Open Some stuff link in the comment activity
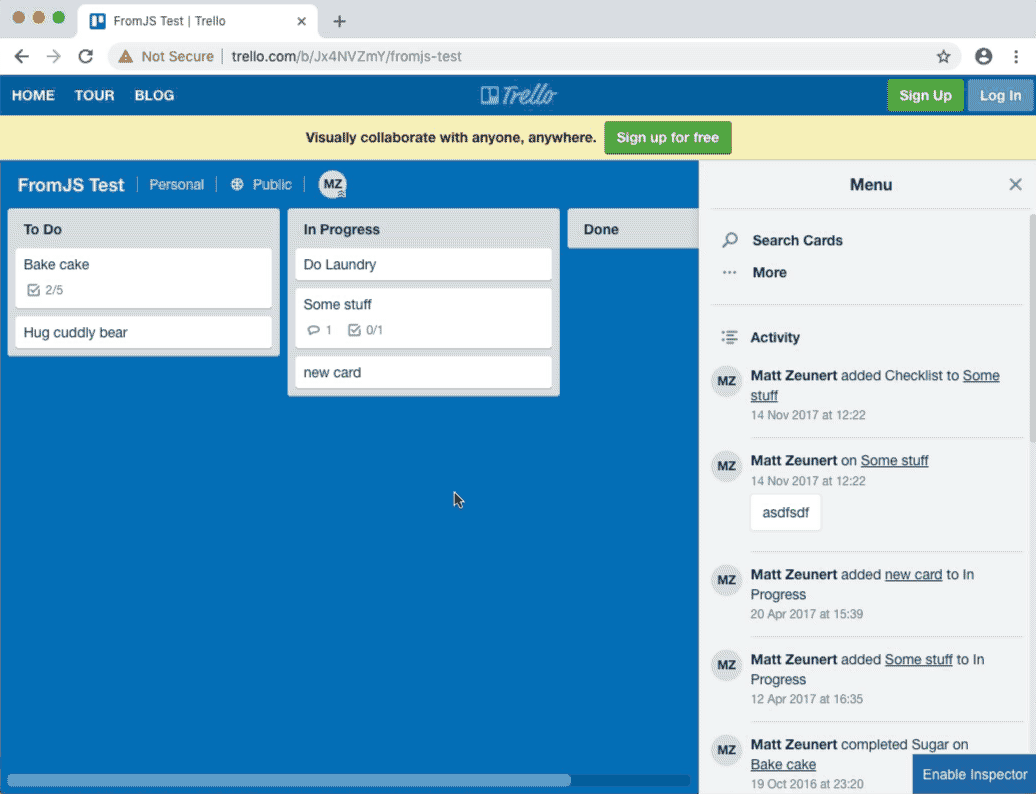The image size is (1036, 794). pos(894,460)
